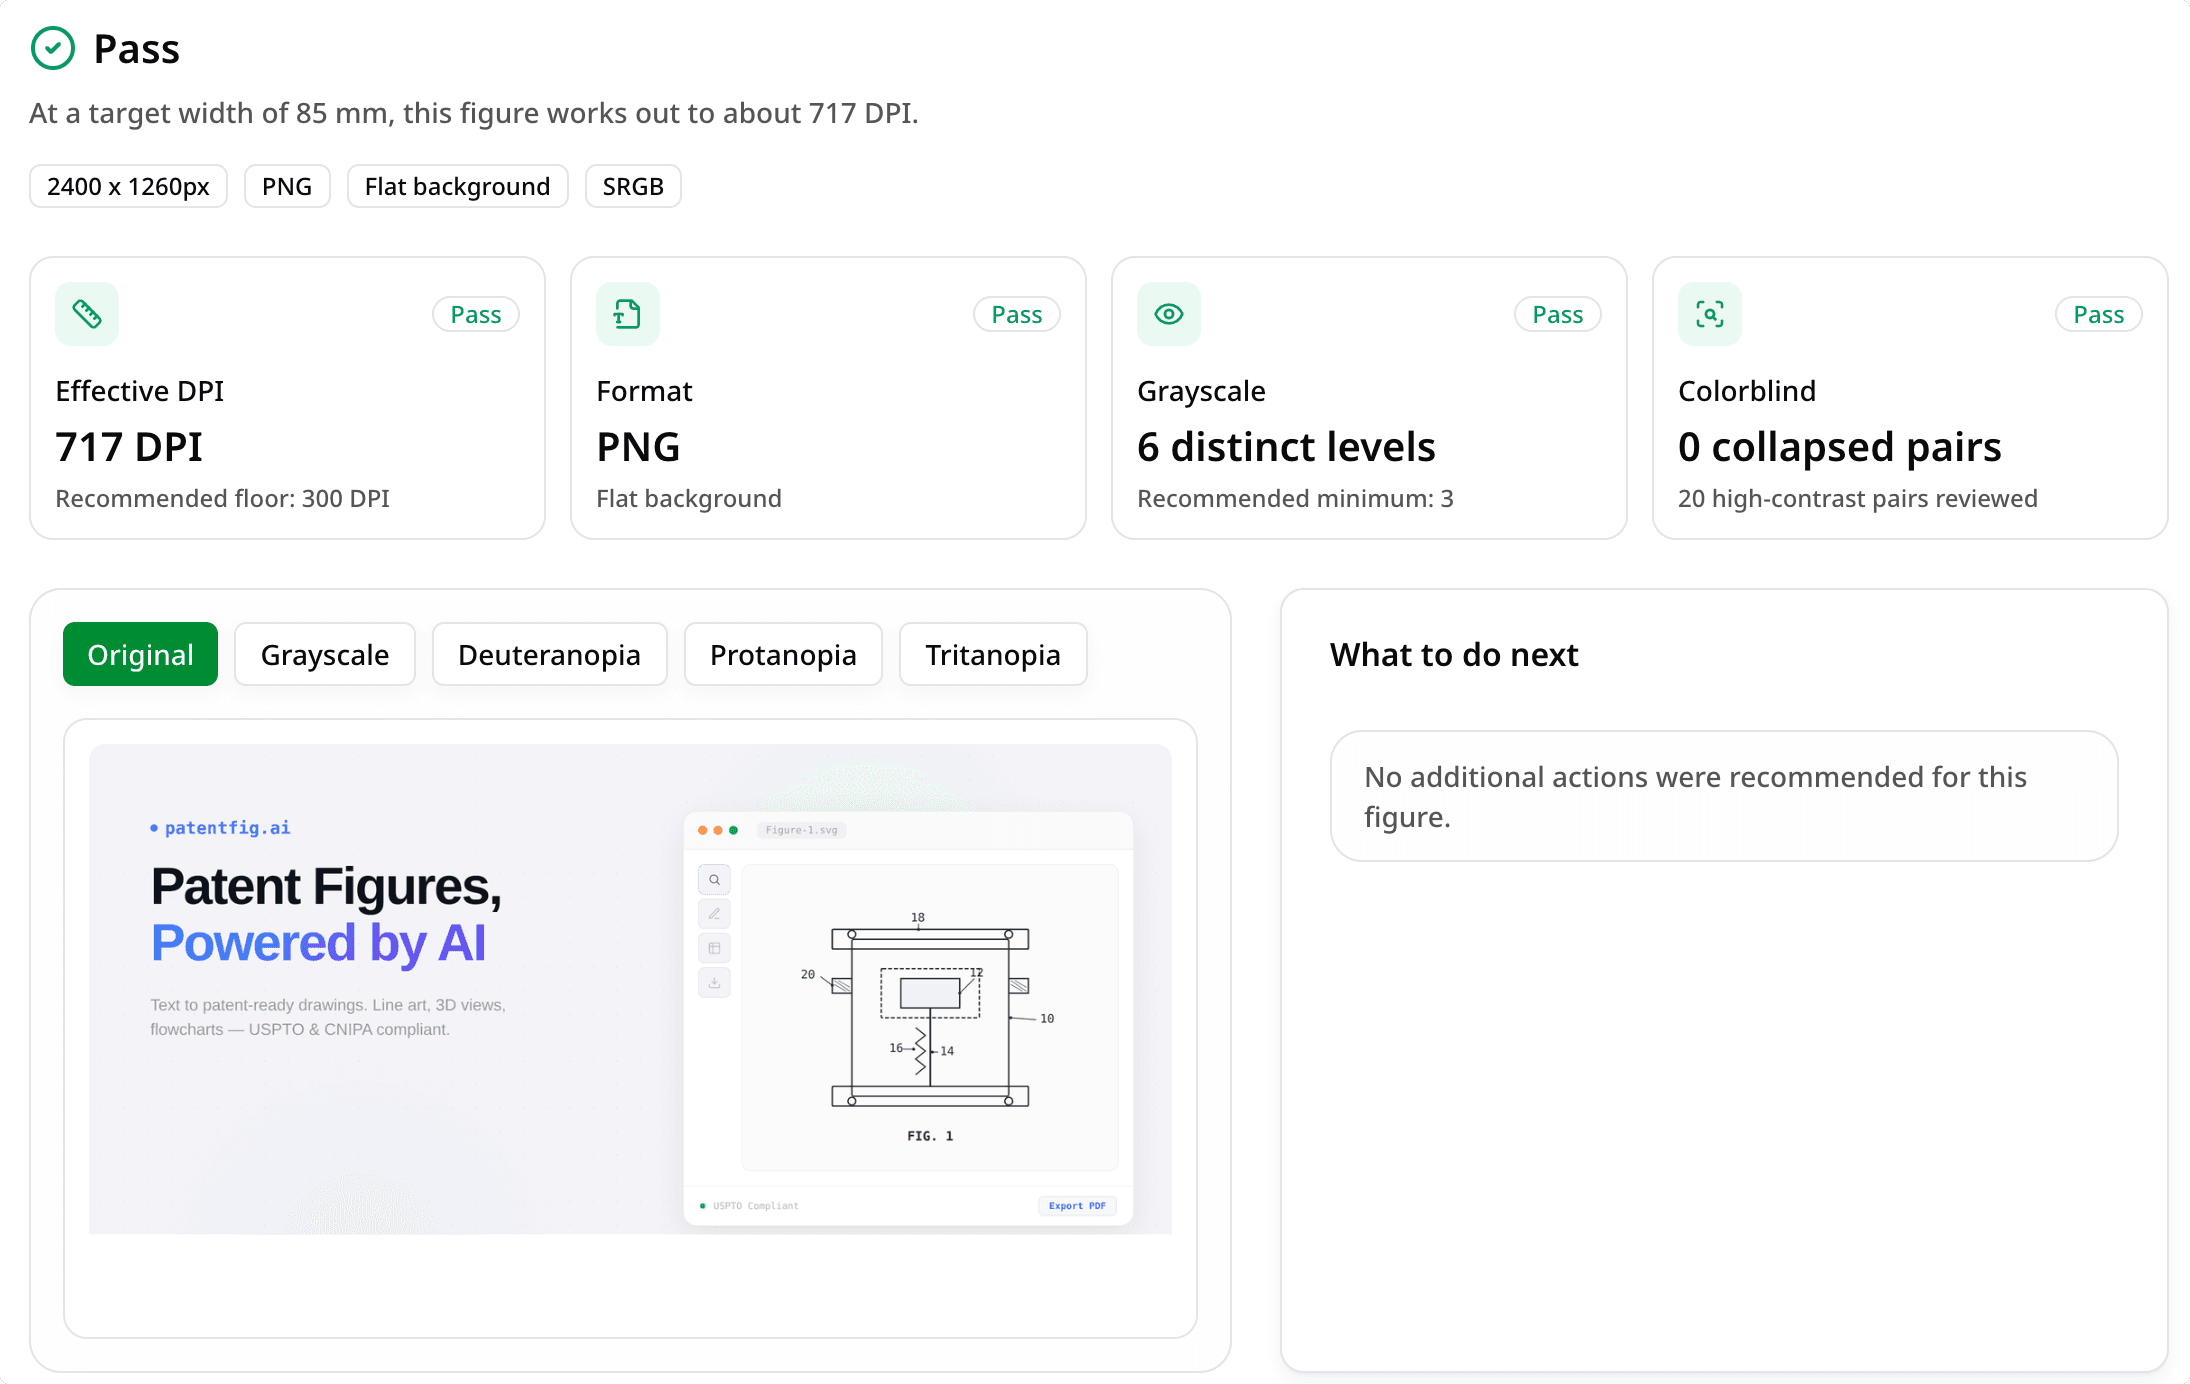
Task: Click the Flat background tag
Action: (457, 186)
